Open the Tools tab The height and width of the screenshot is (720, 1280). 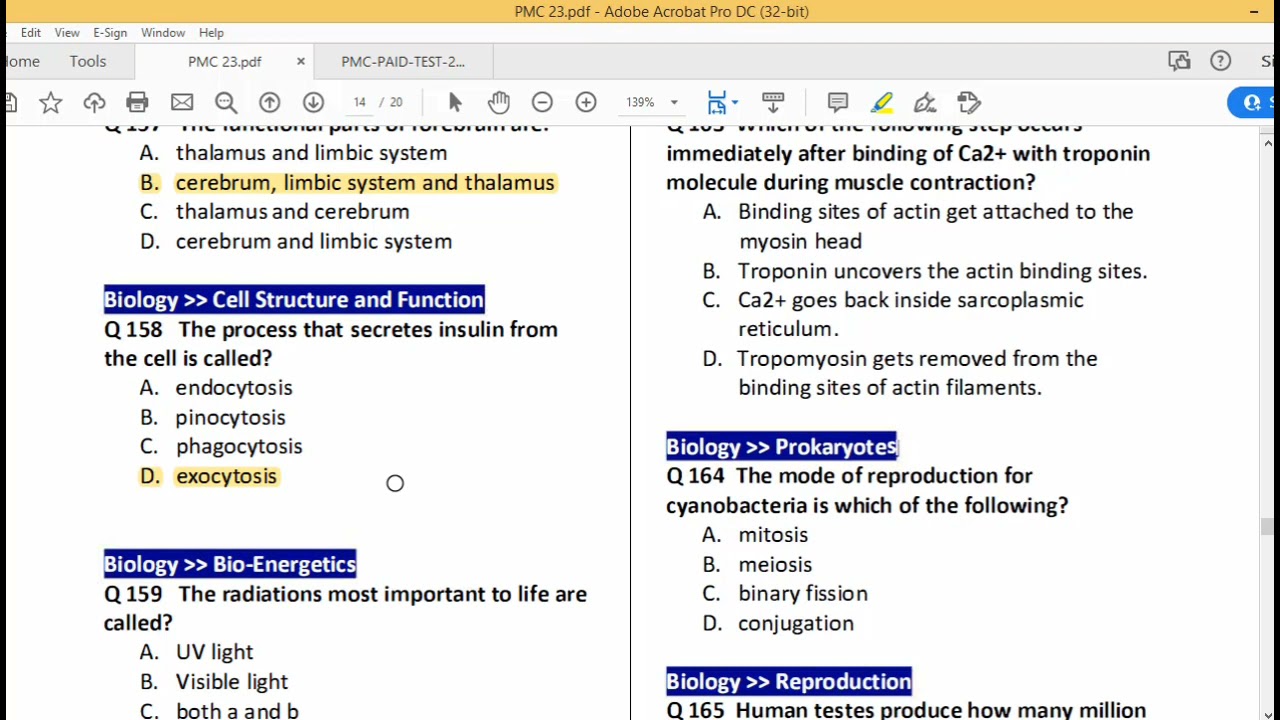tap(88, 61)
